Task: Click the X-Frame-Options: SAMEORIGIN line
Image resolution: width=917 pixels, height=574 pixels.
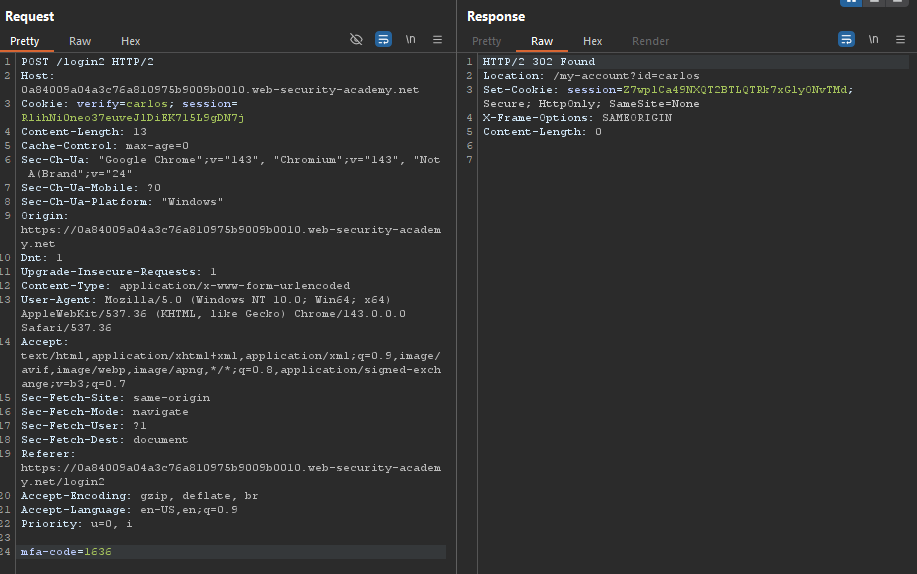Action: click(x=577, y=118)
